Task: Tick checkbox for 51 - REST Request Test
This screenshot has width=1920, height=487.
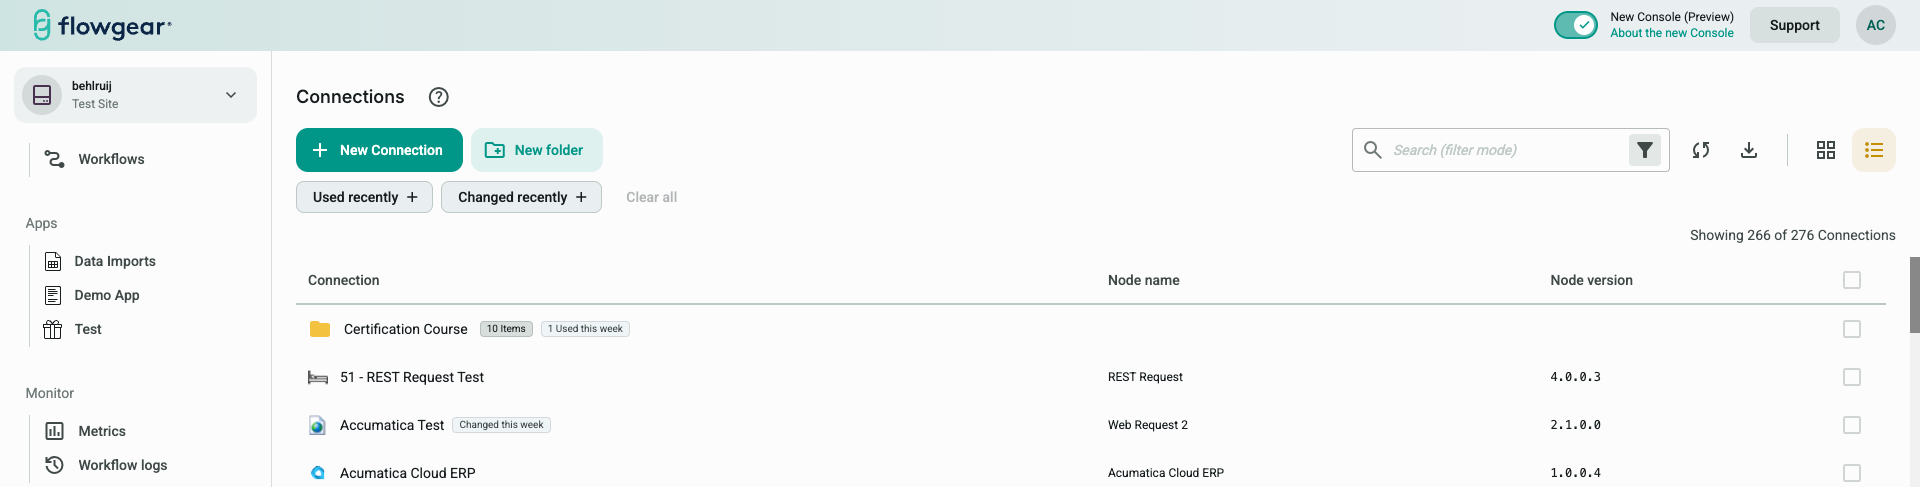Action: pos(1851,377)
